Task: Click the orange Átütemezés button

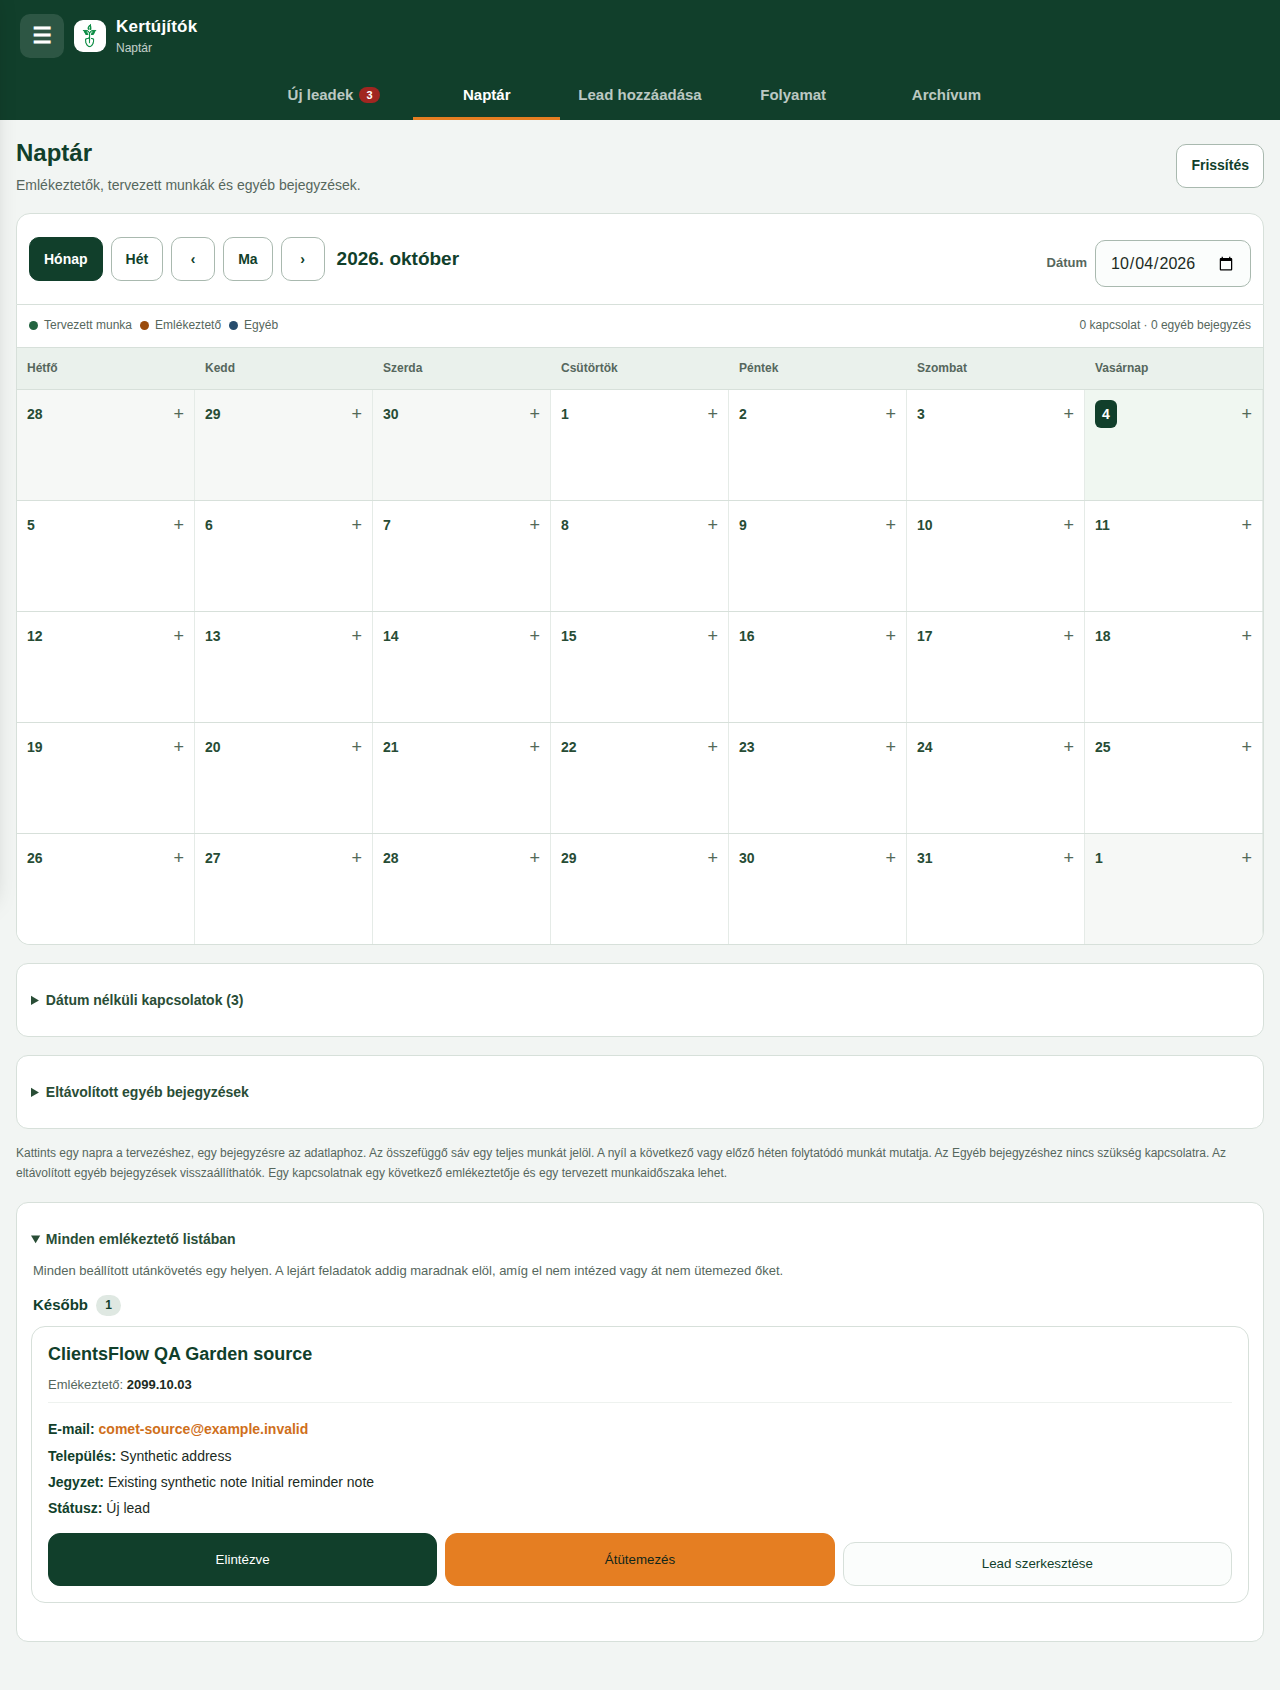Action: [x=640, y=1560]
